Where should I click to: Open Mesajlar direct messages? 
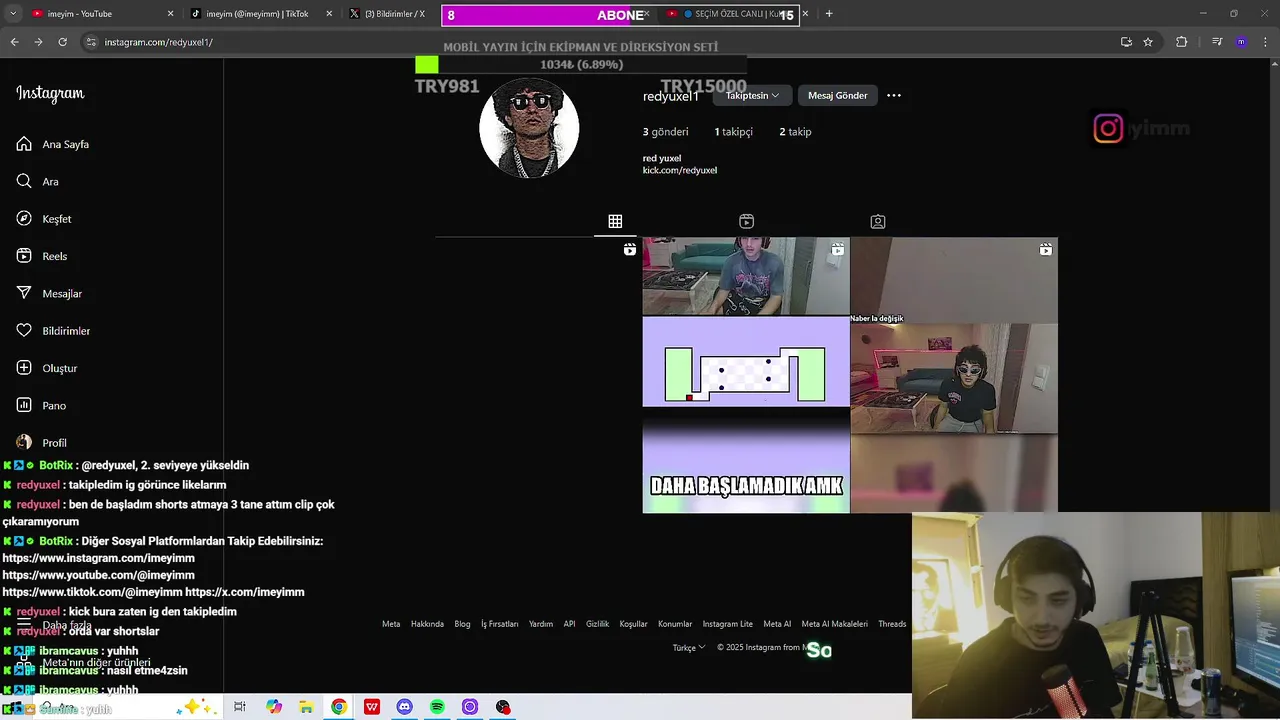[x=49, y=293]
